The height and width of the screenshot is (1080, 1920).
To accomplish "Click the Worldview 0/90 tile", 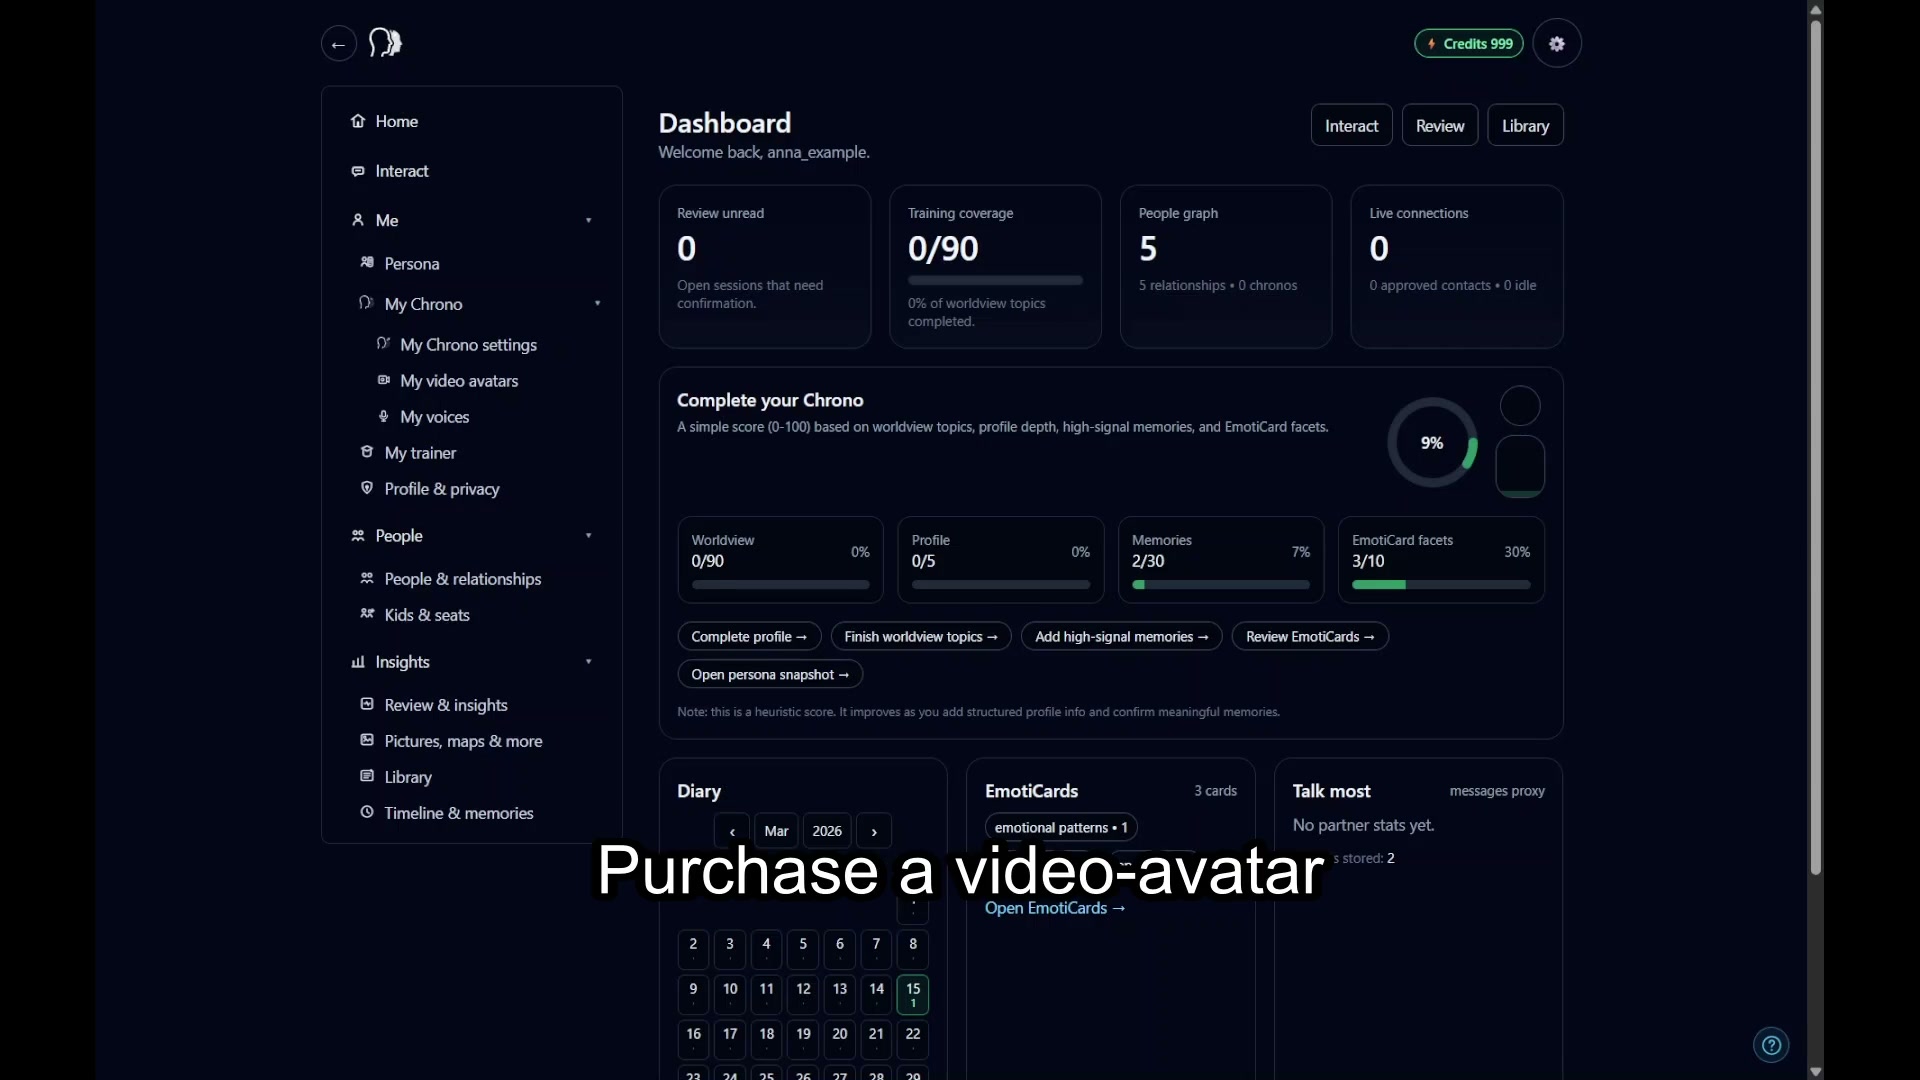I will (780, 559).
